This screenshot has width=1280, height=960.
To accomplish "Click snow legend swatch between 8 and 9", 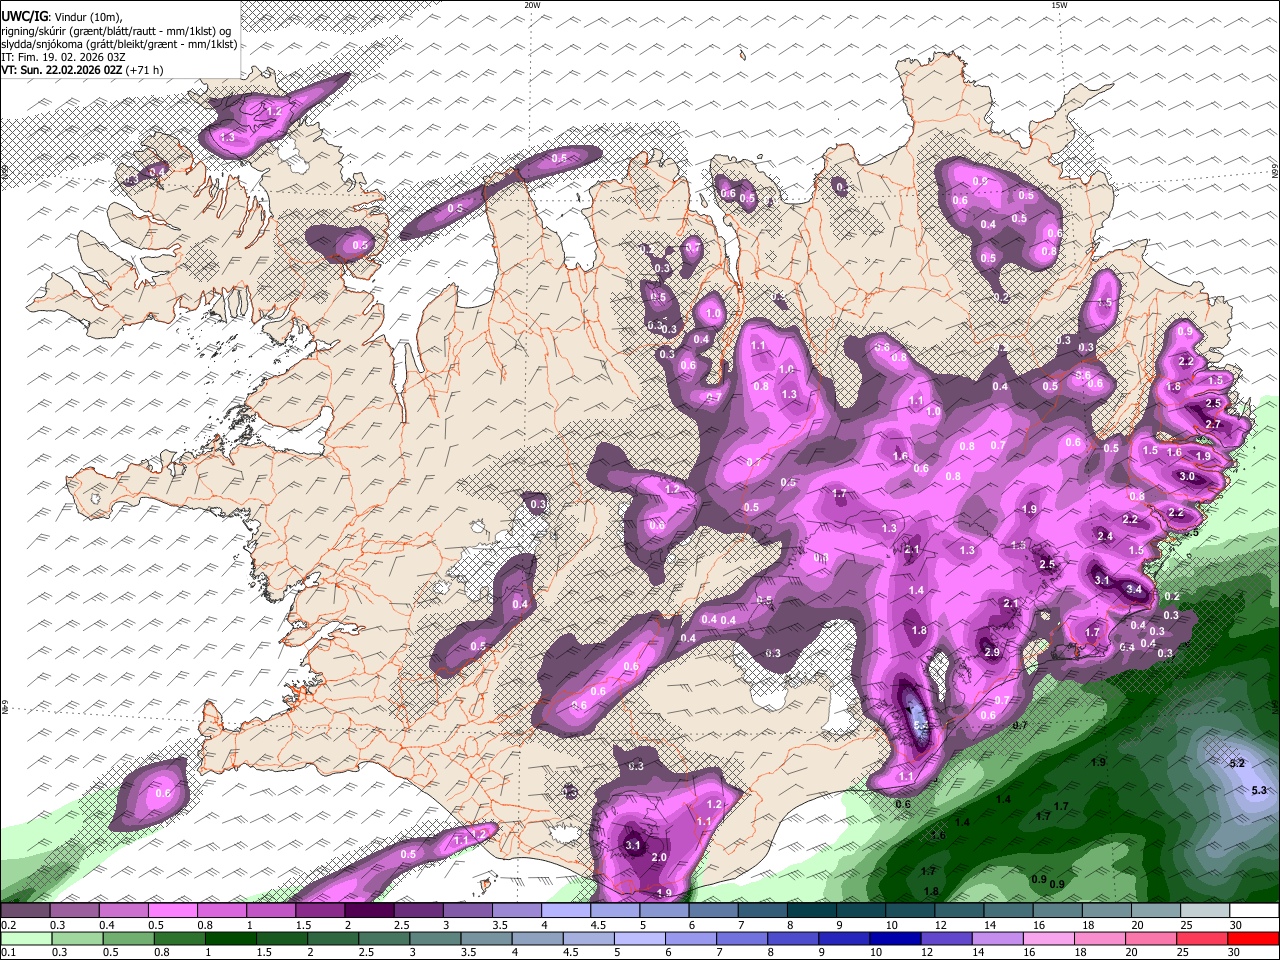I will coord(811,911).
